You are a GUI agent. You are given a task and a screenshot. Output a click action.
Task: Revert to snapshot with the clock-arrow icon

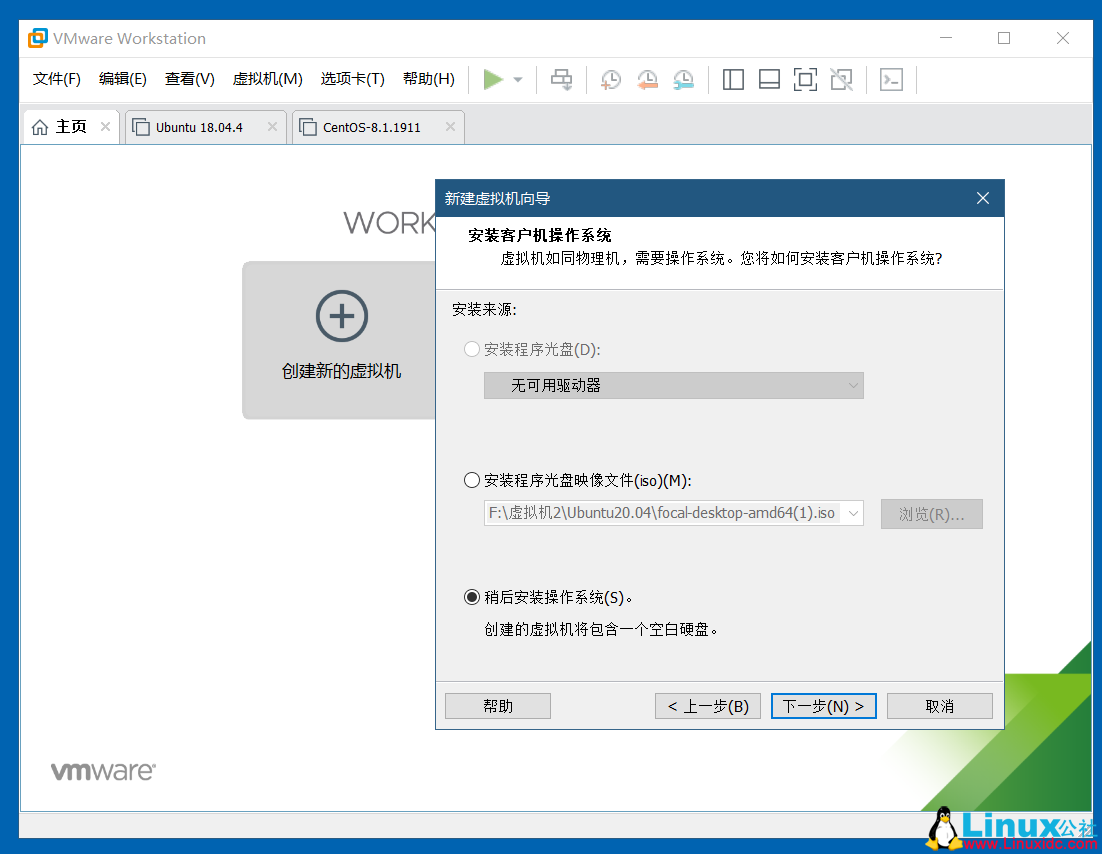[647, 79]
